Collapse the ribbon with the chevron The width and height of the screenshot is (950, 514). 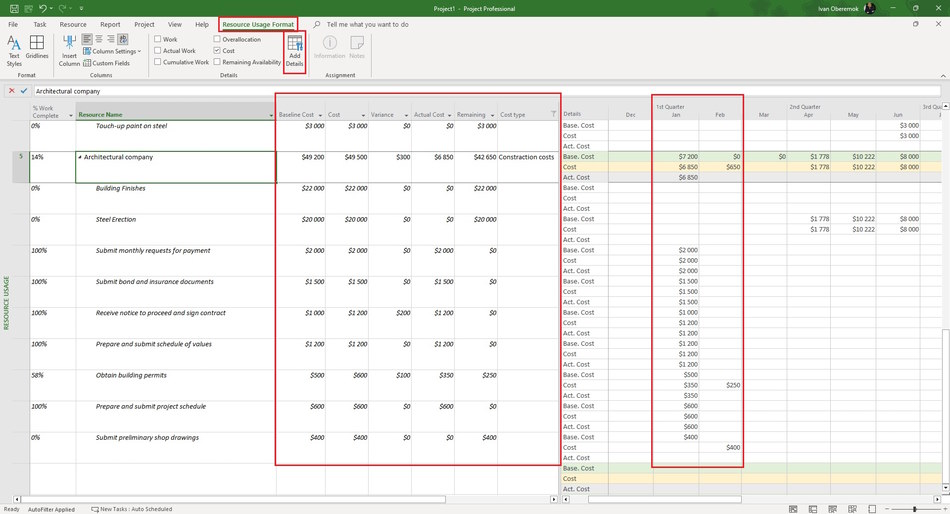(x=943, y=76)
